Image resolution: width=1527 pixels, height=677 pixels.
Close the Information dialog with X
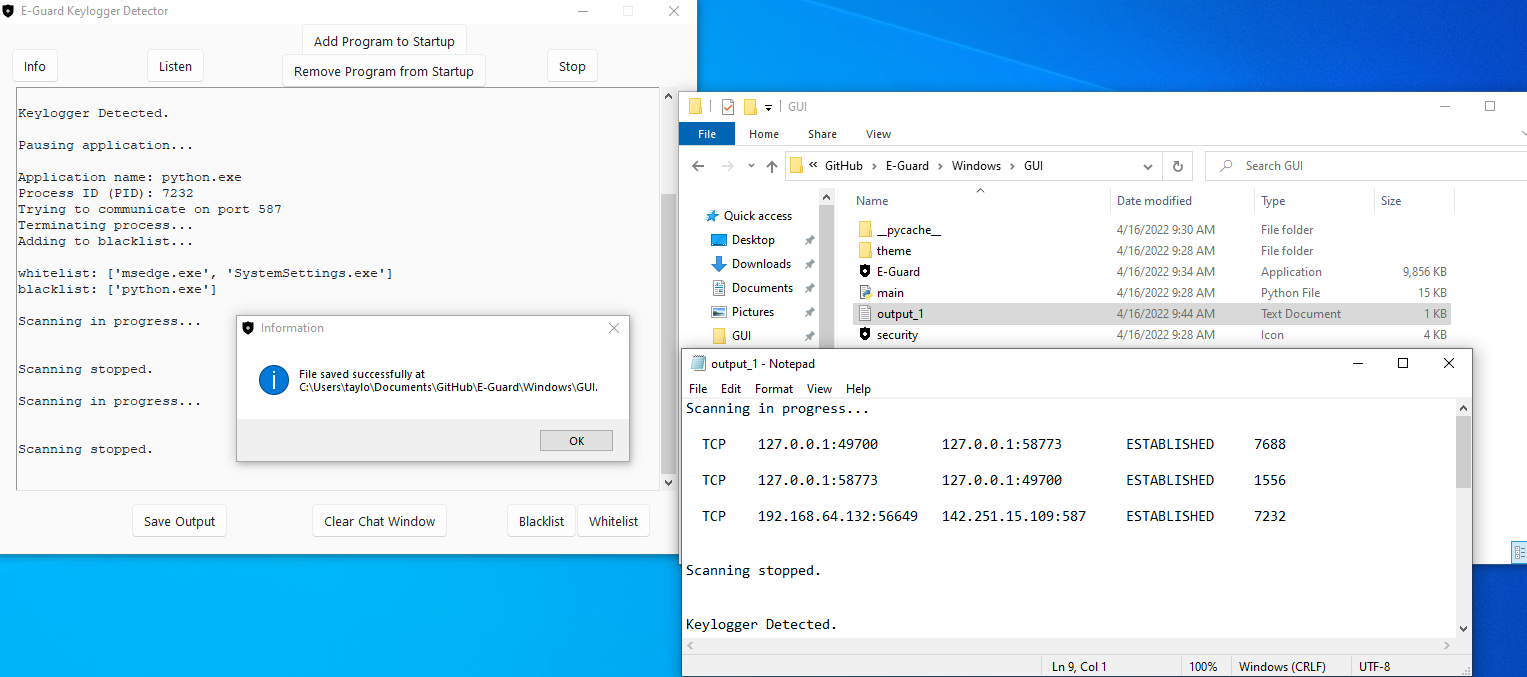(614, 328)
